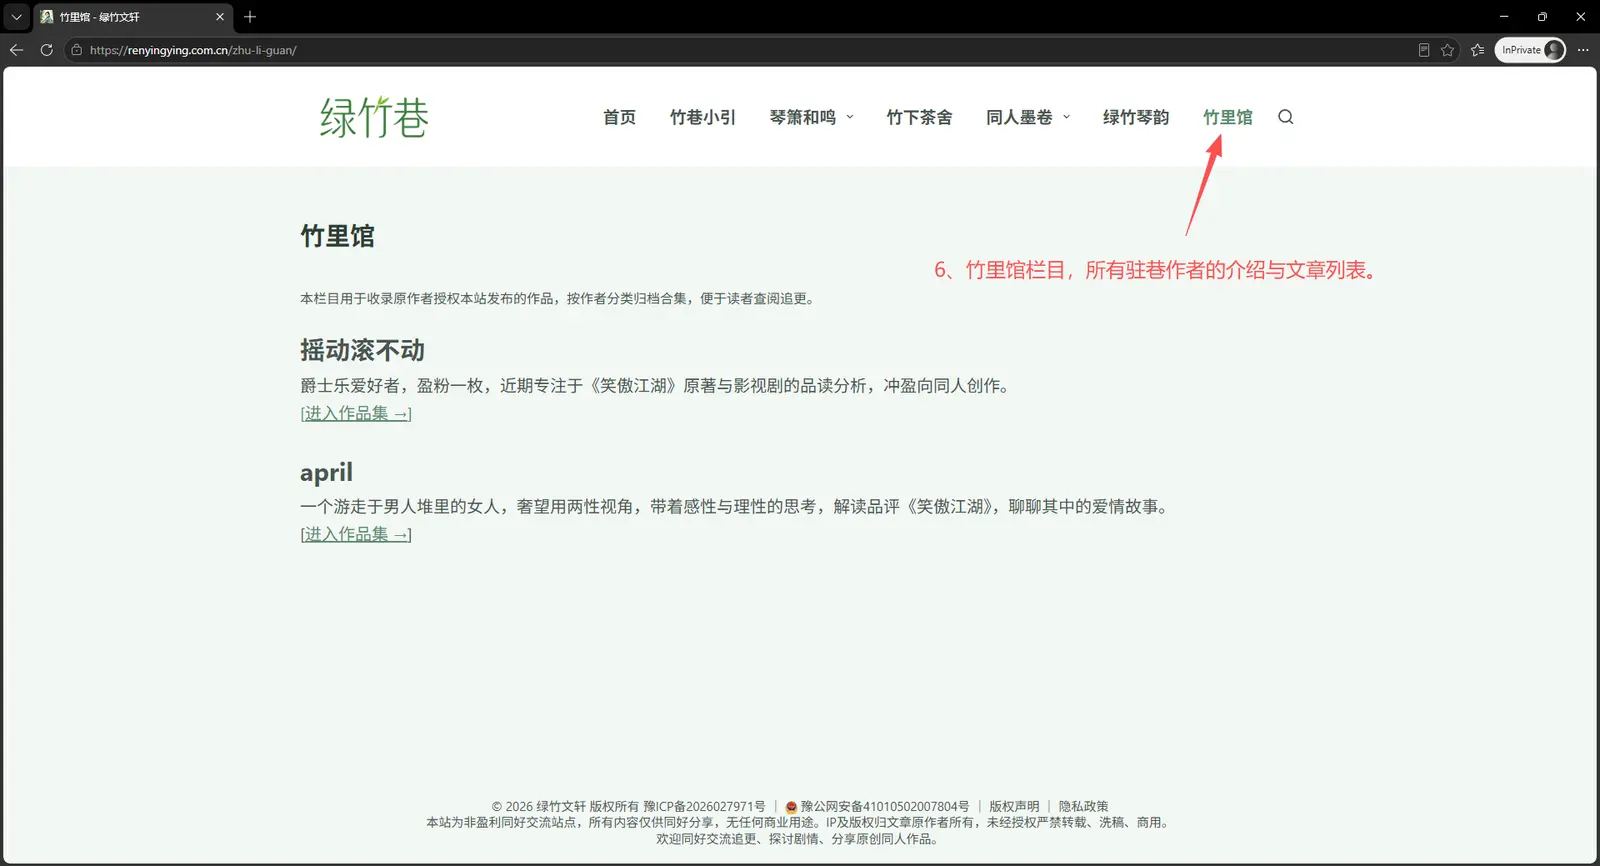The height and width of the screenshot is (866, 1600).
Task: Open april's 进入作品集 link
Action: pyautogui.click(x=356, y=534)
